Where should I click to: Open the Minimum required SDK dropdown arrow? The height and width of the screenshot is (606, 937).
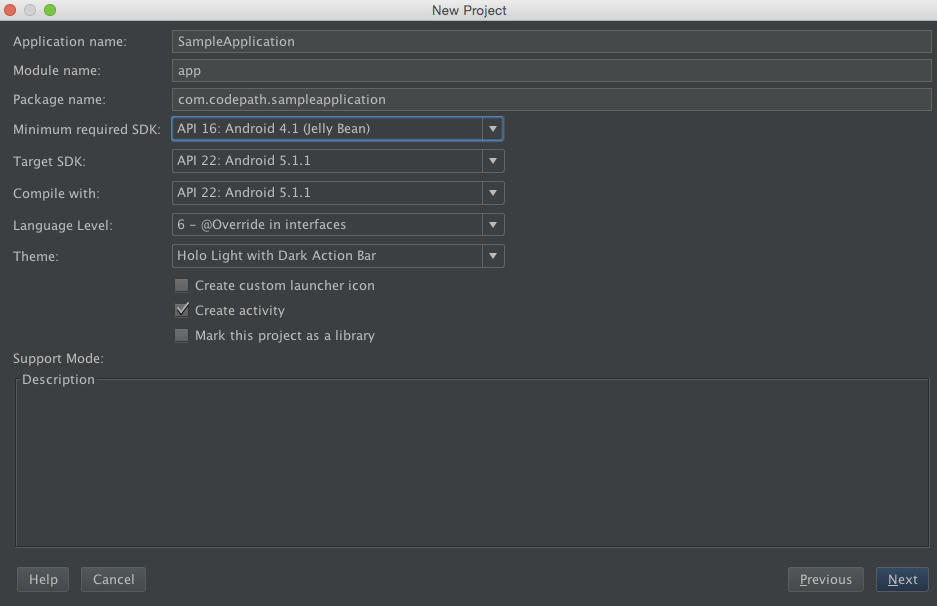click(492, 128)
